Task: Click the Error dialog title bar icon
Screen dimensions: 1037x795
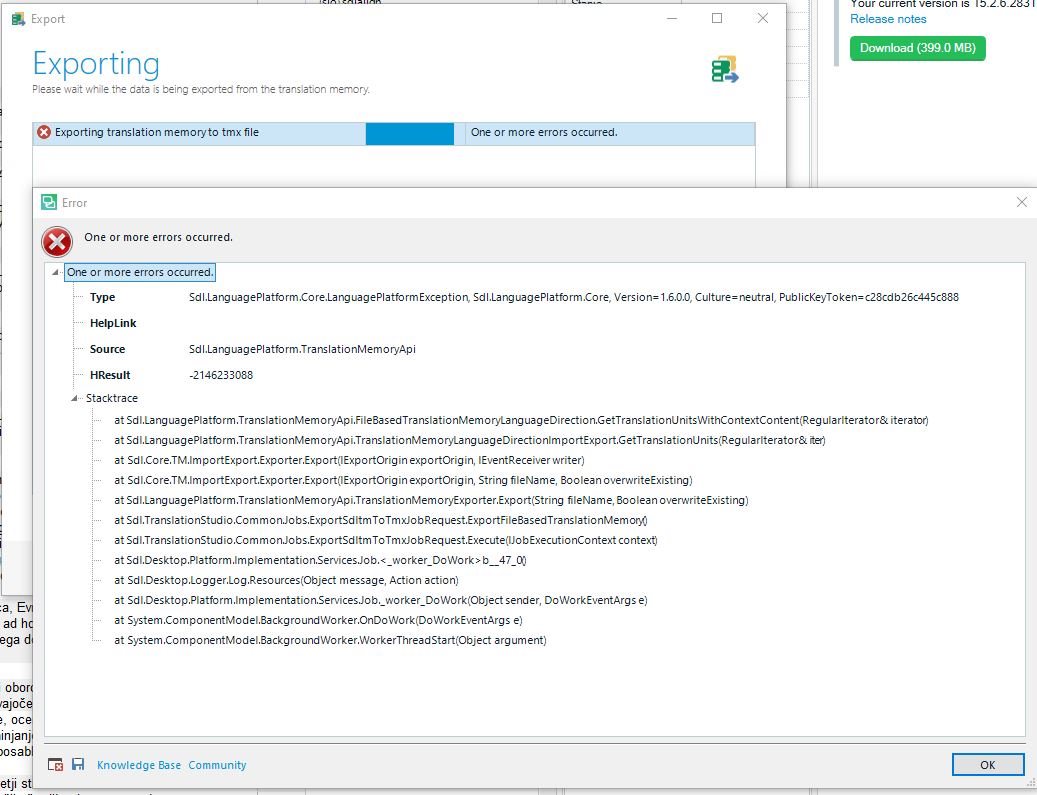Action: 49,202
